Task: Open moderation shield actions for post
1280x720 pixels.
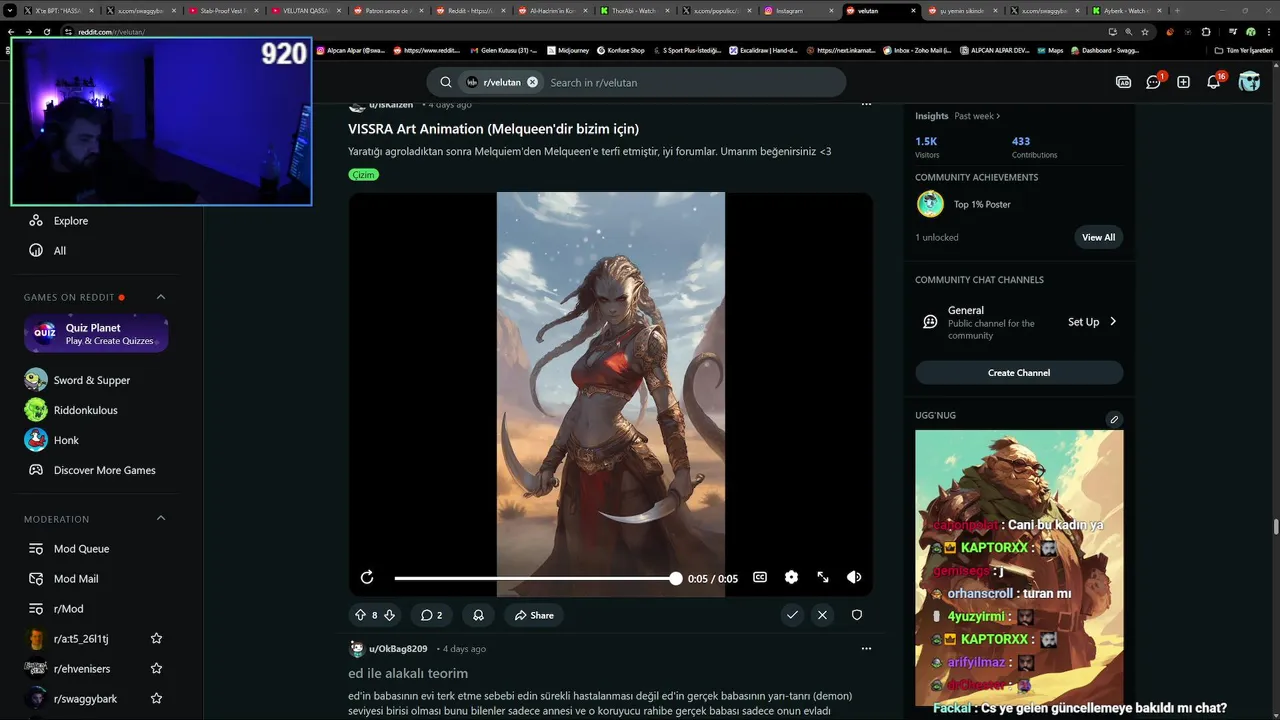Action: pos(856,615)
